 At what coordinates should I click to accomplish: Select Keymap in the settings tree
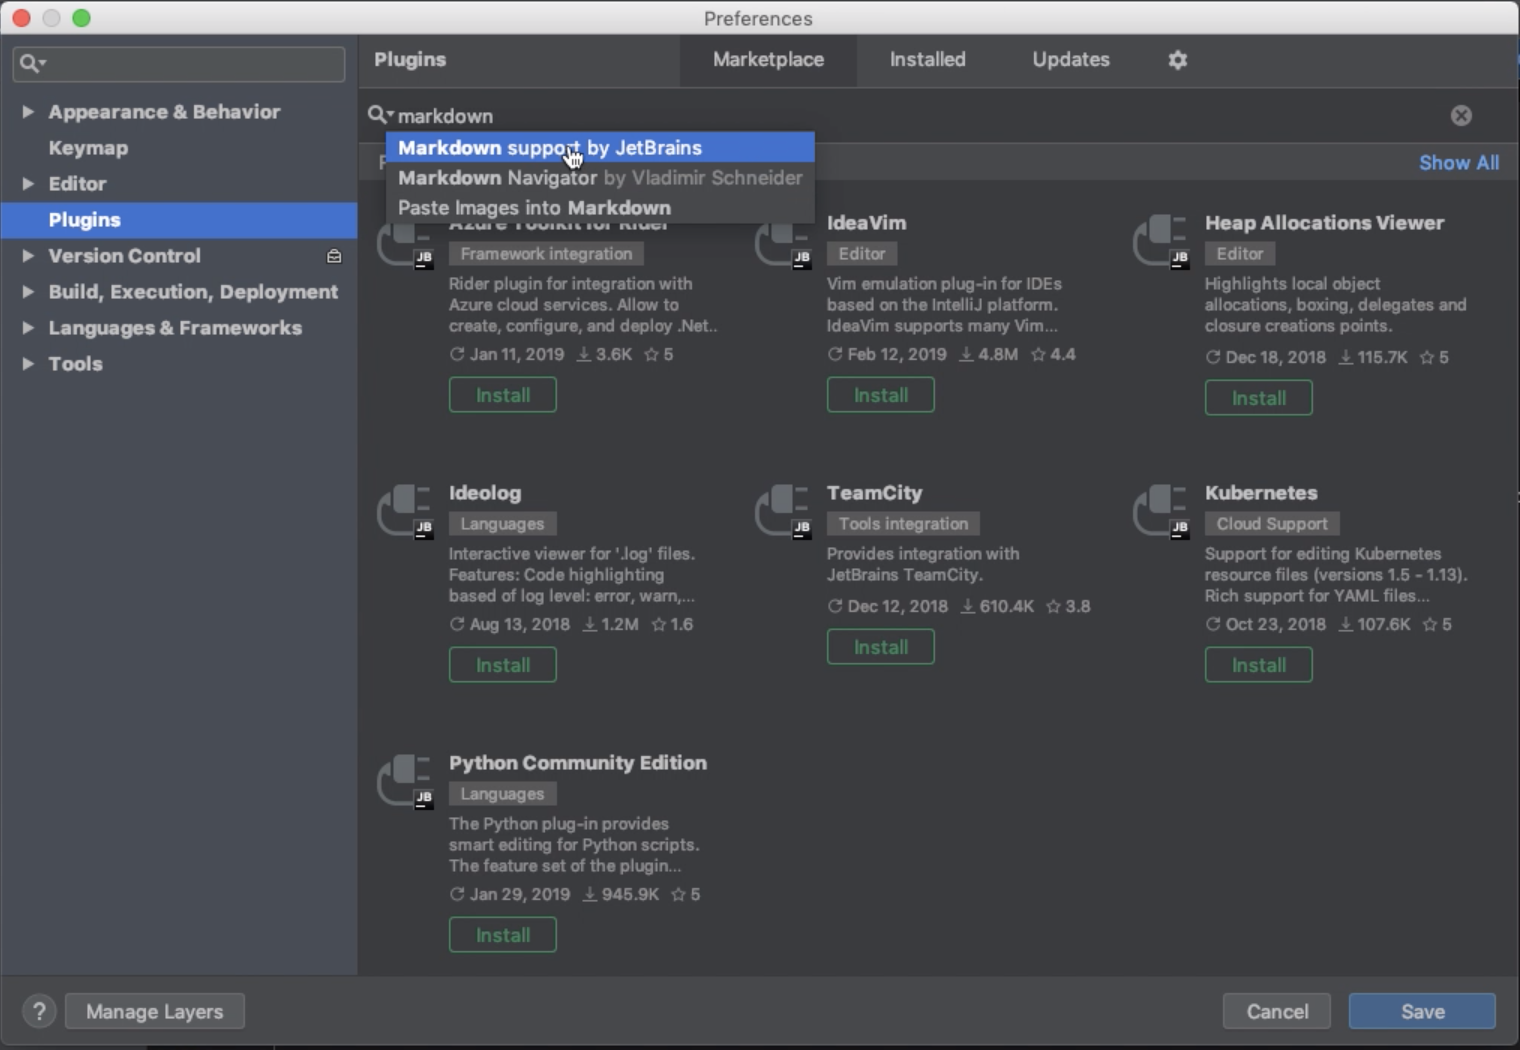point(88,148)
